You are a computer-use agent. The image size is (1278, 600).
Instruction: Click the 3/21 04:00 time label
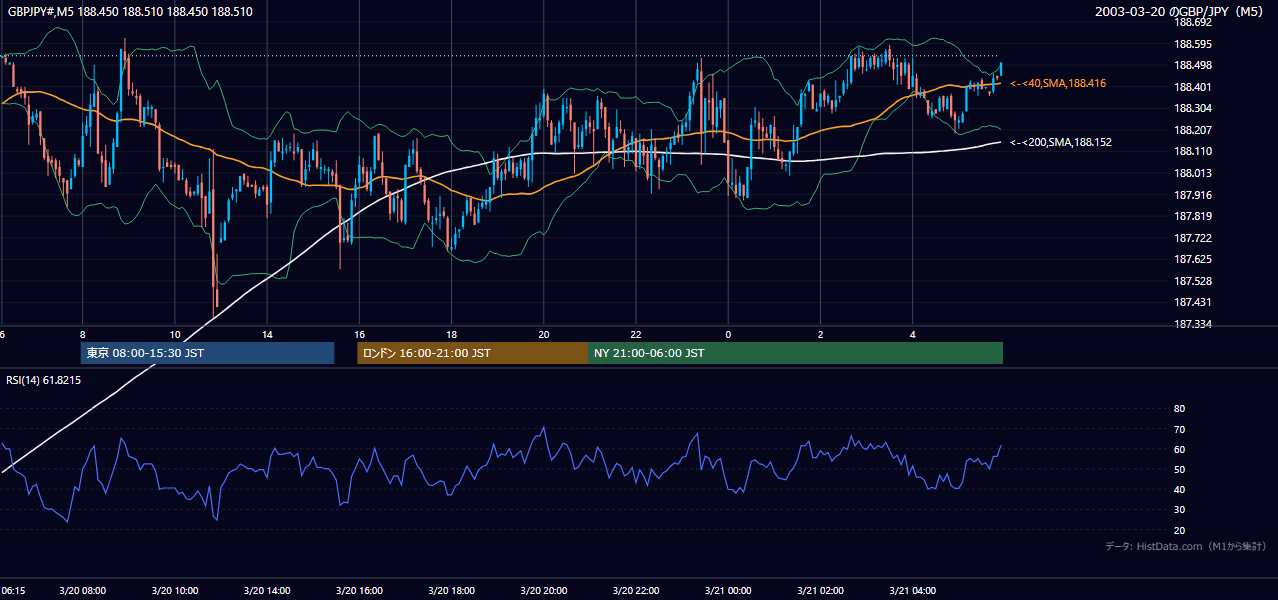pos(912,591)
